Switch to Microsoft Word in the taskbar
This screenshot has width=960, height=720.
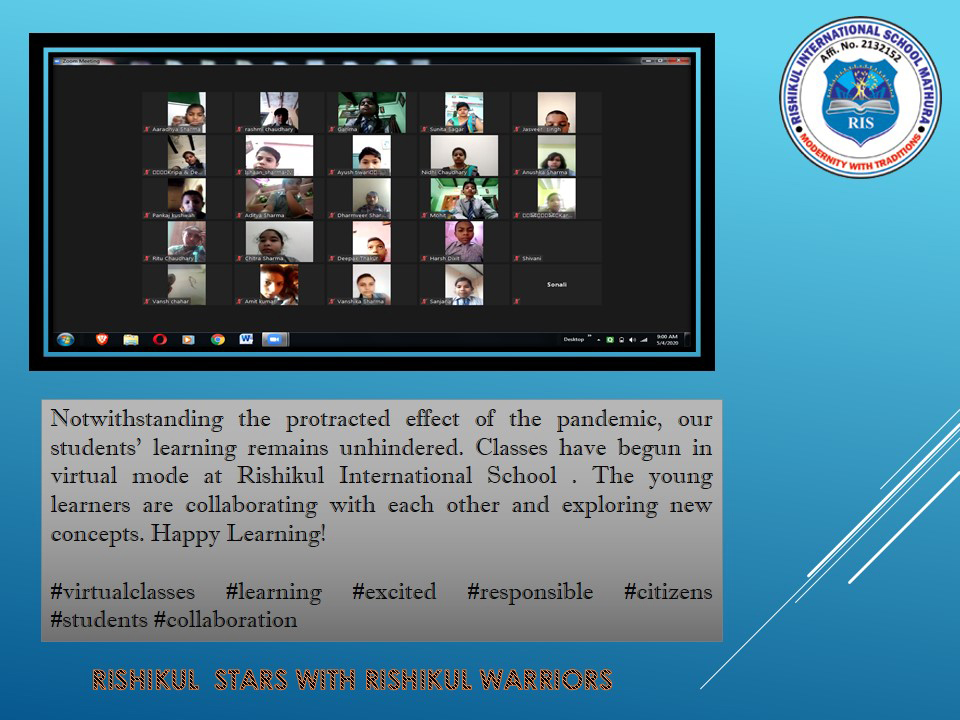coord(246,339)
